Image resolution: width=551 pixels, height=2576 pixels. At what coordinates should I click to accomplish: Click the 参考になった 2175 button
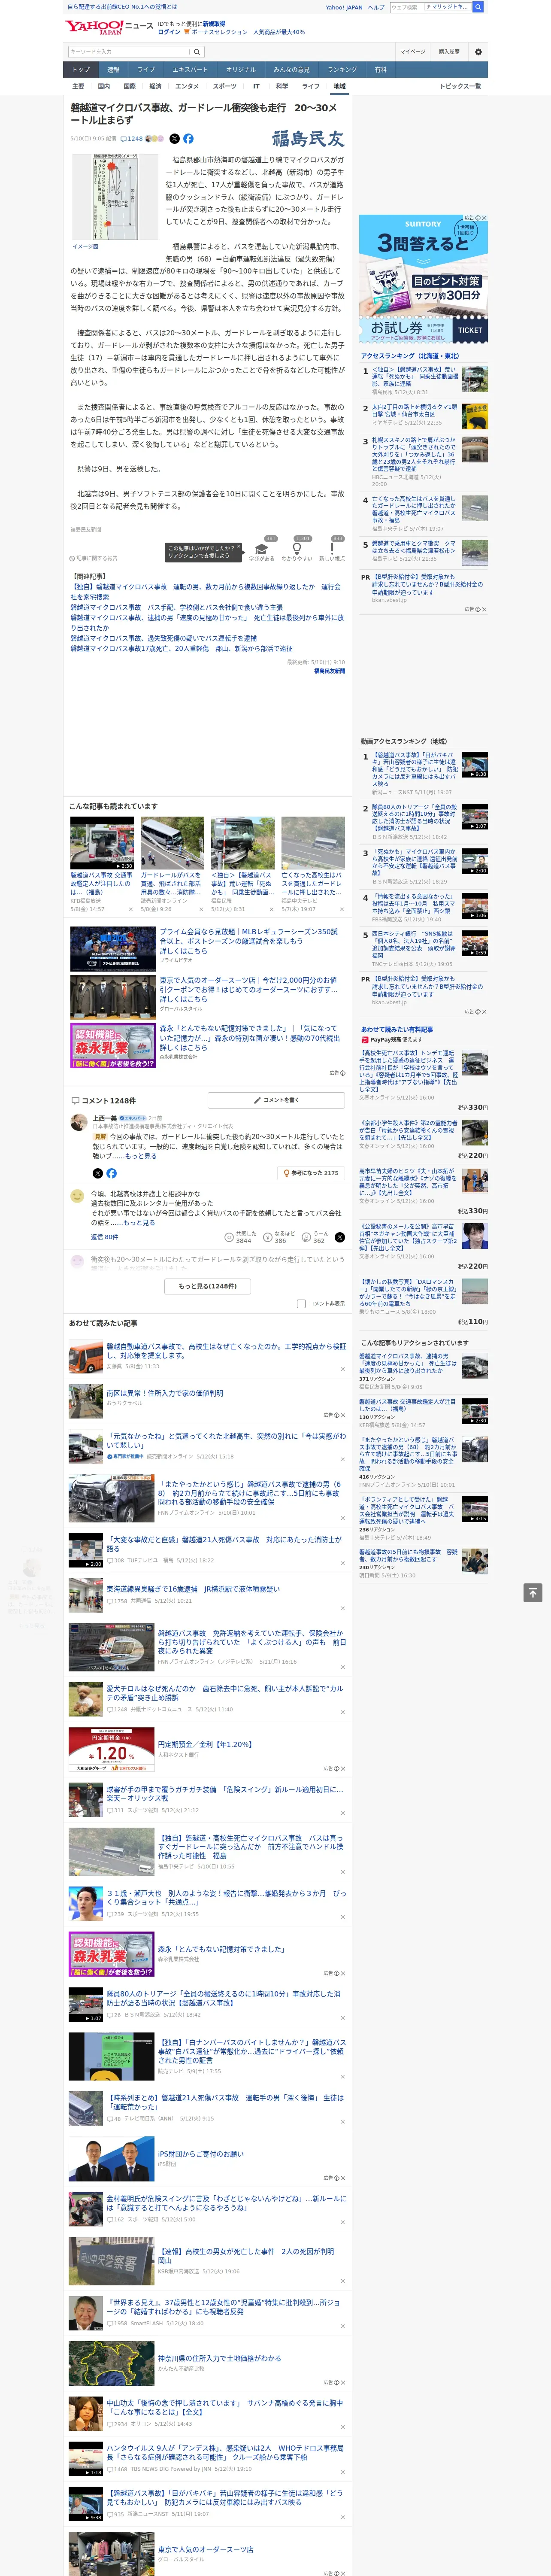point(311,1173)
